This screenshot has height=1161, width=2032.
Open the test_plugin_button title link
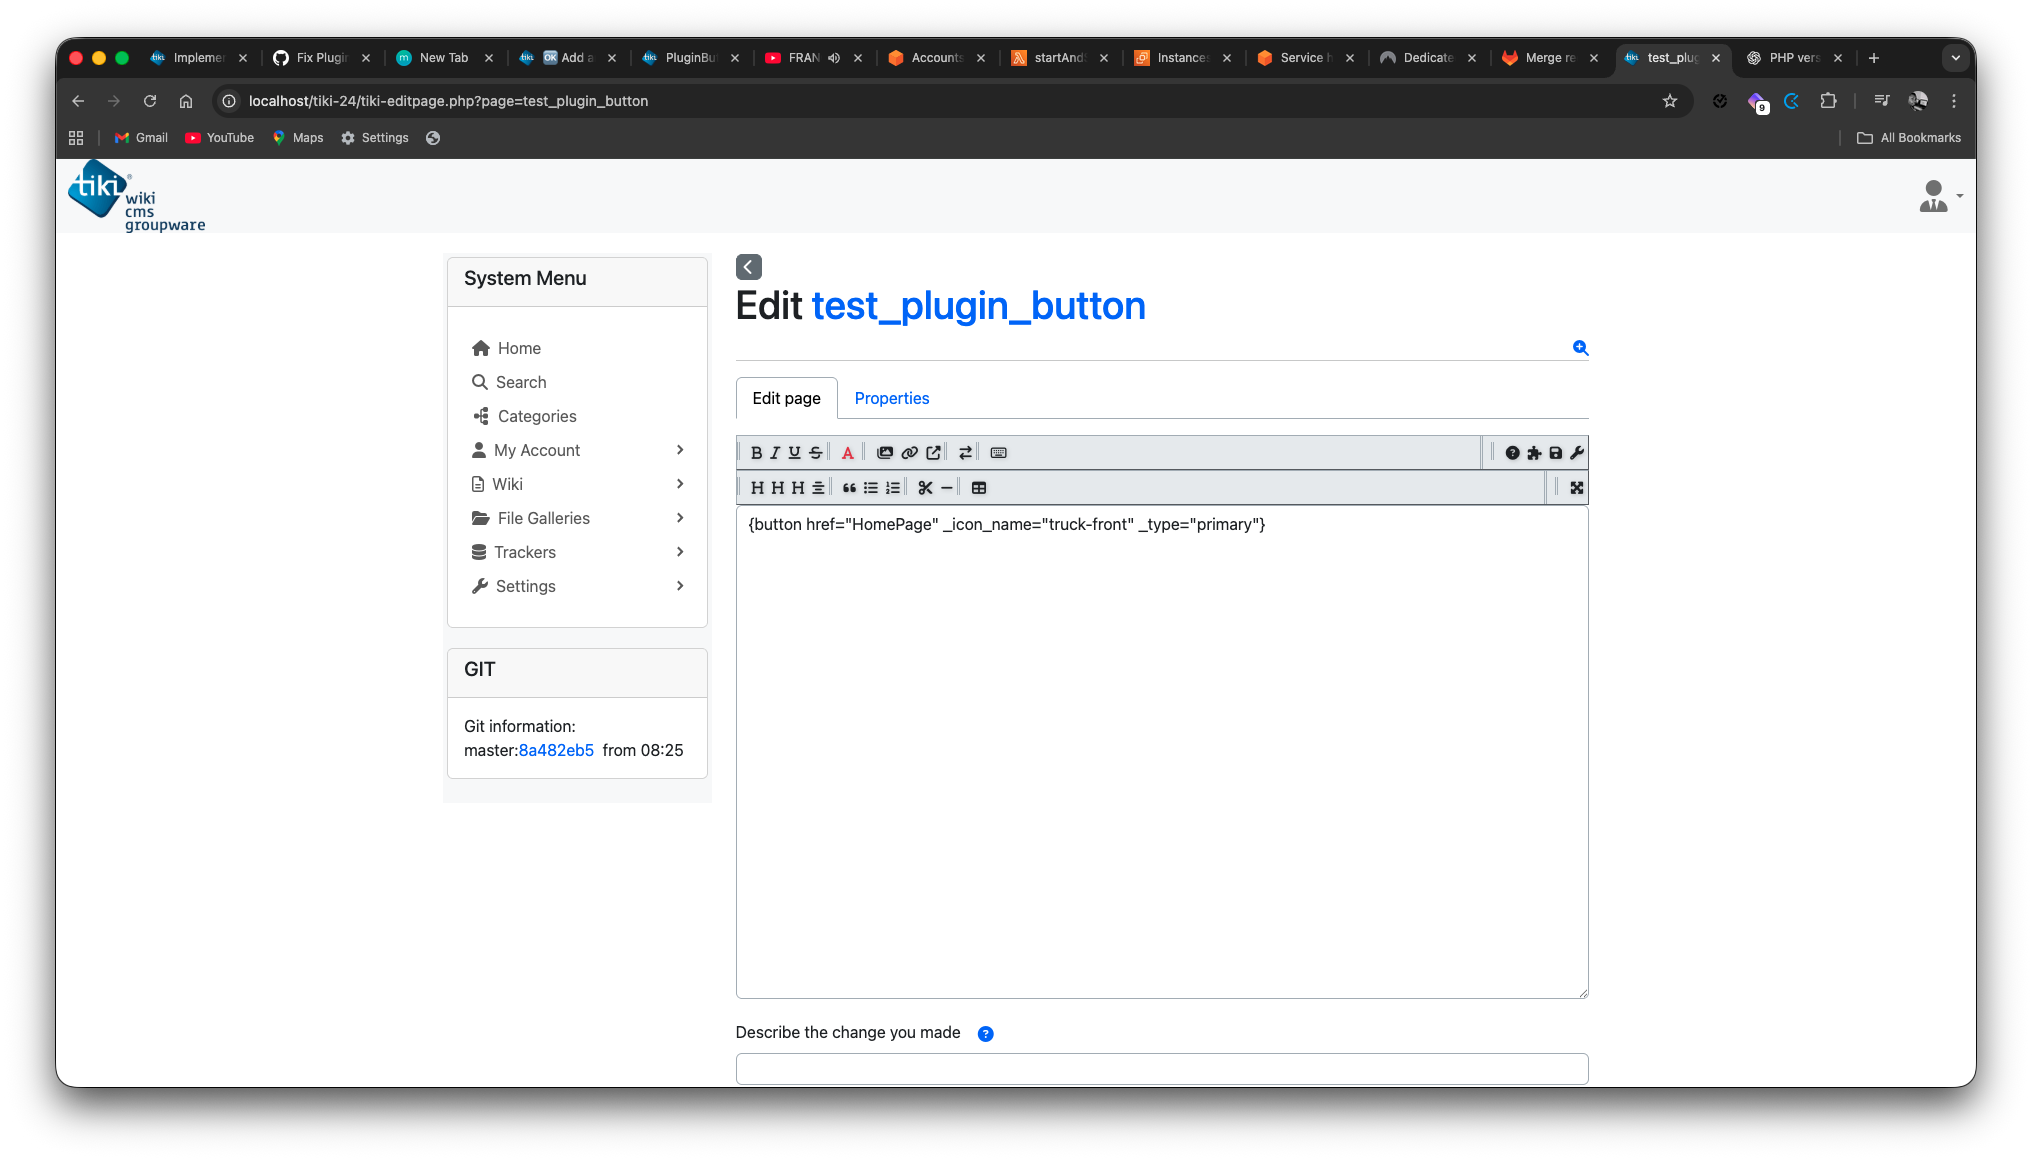[978, 306]
